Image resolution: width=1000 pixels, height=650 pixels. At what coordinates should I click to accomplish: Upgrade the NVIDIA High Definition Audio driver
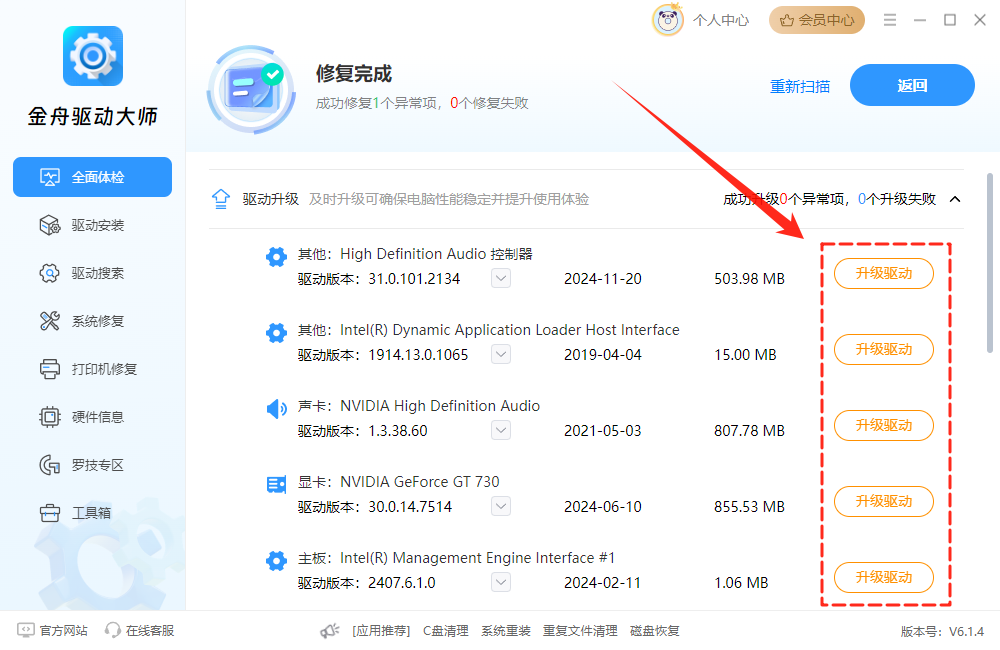pyautogui.click(x=884, y=425)
